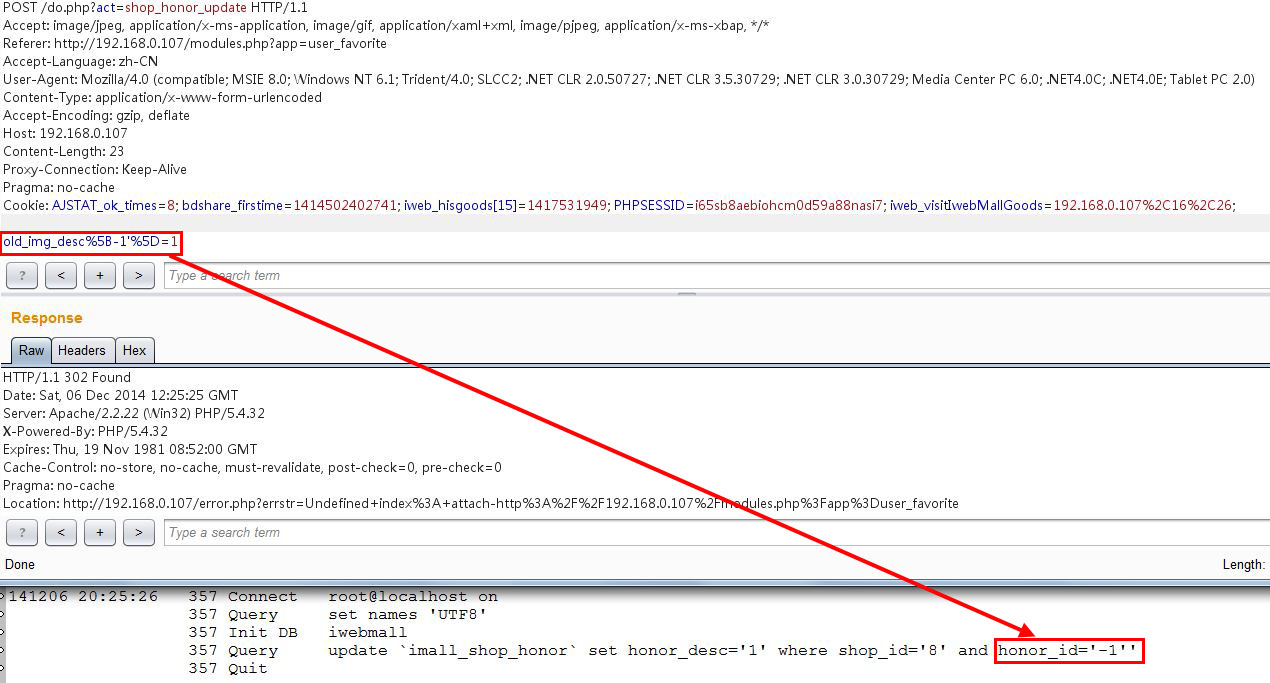Click the Cache-Control response header line
The height and width of the screenshot is (683, 1270).
pyautogui.click(x=253, y=467)
